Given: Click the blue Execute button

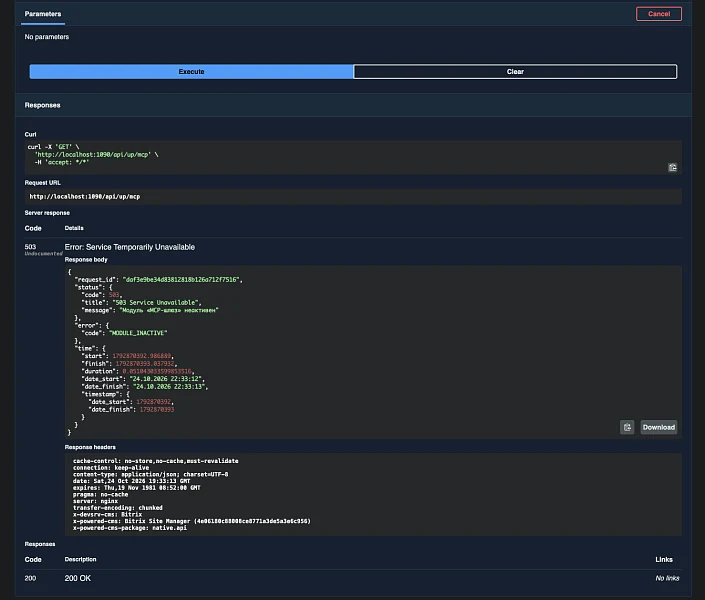Looking at the screenshot, I should point(191,72).
